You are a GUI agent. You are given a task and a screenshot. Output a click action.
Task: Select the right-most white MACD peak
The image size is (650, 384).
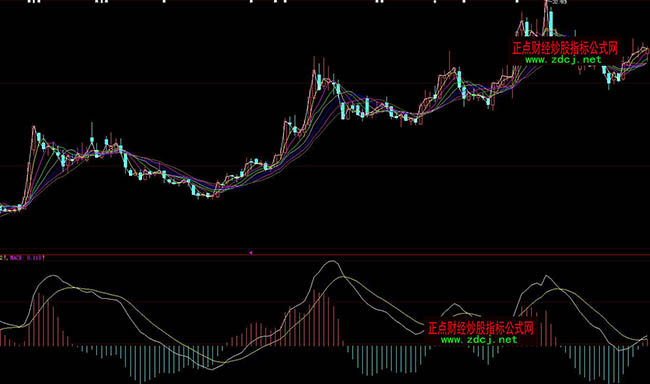click(x=546, y=276)
